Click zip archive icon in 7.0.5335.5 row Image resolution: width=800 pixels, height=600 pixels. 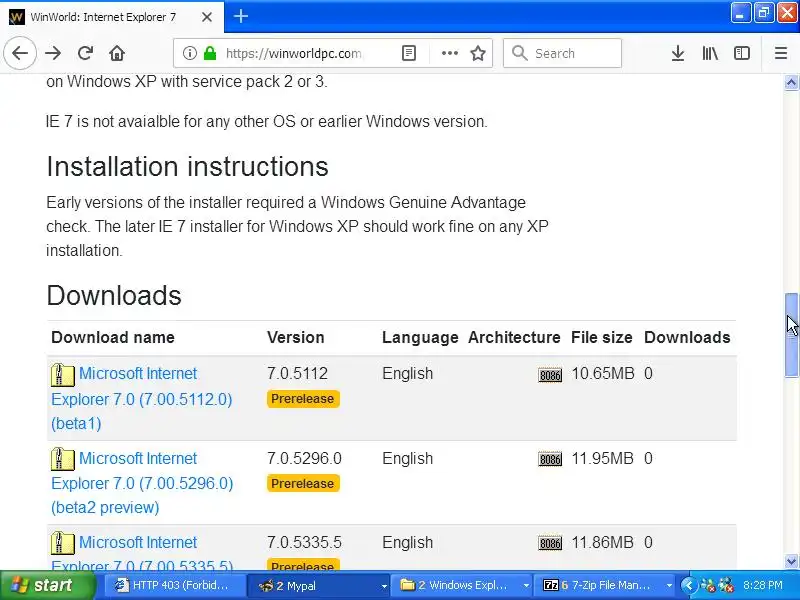[62, 543]
